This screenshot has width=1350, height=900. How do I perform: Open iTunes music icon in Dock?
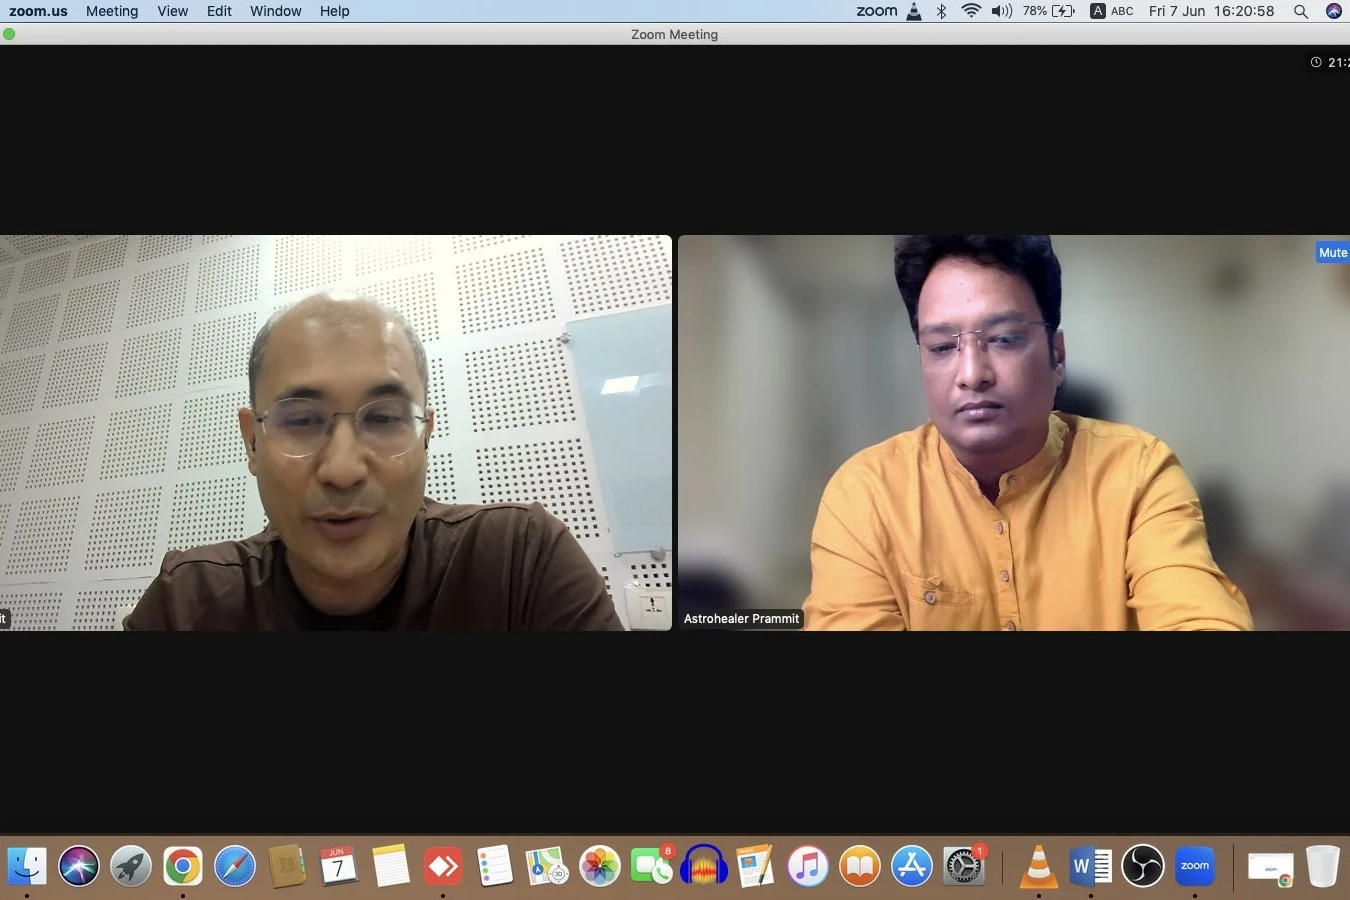point(808,866)
